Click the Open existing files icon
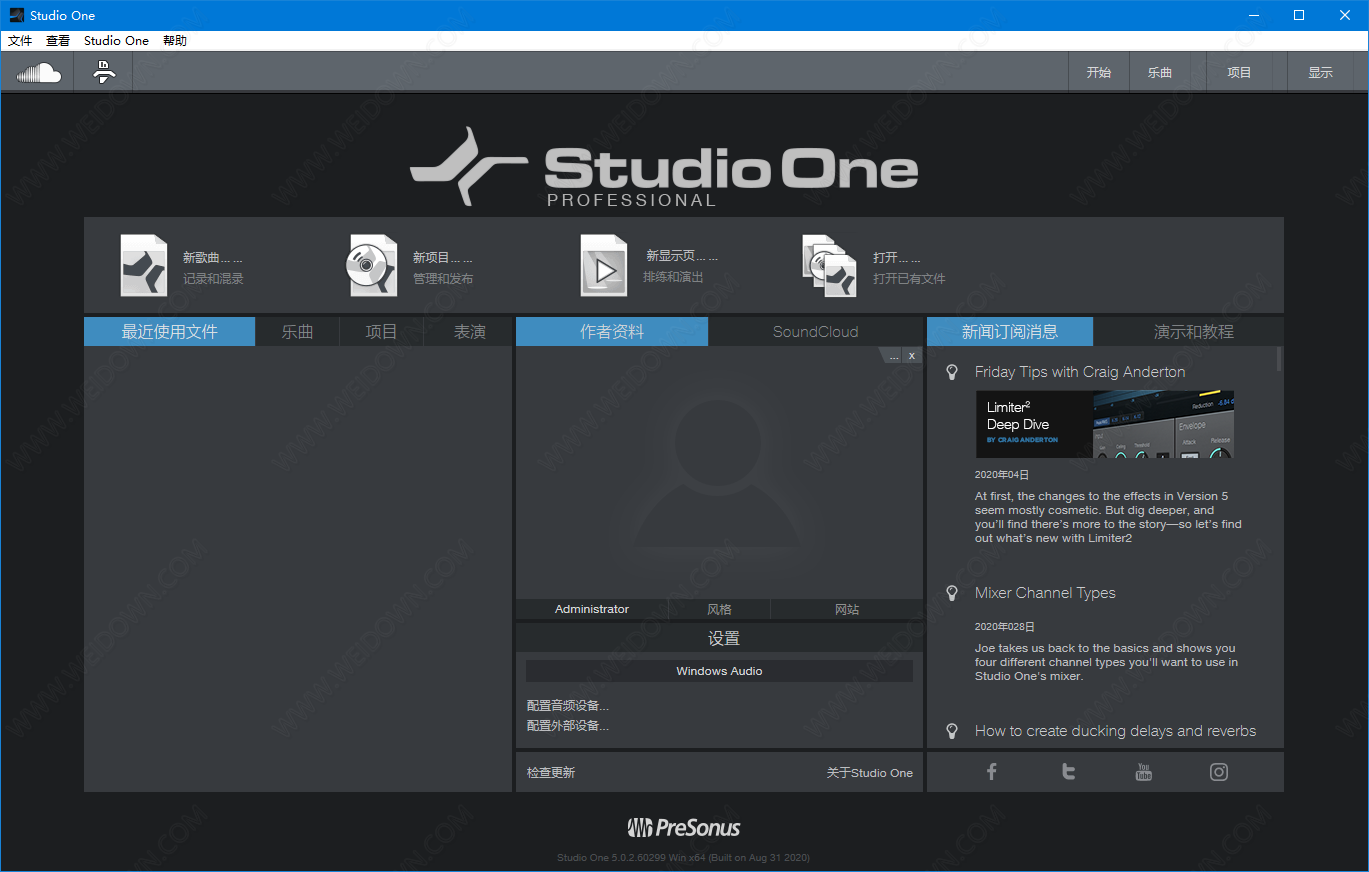1369x872 pixels. pyautogui.click(x=830, y=266)
